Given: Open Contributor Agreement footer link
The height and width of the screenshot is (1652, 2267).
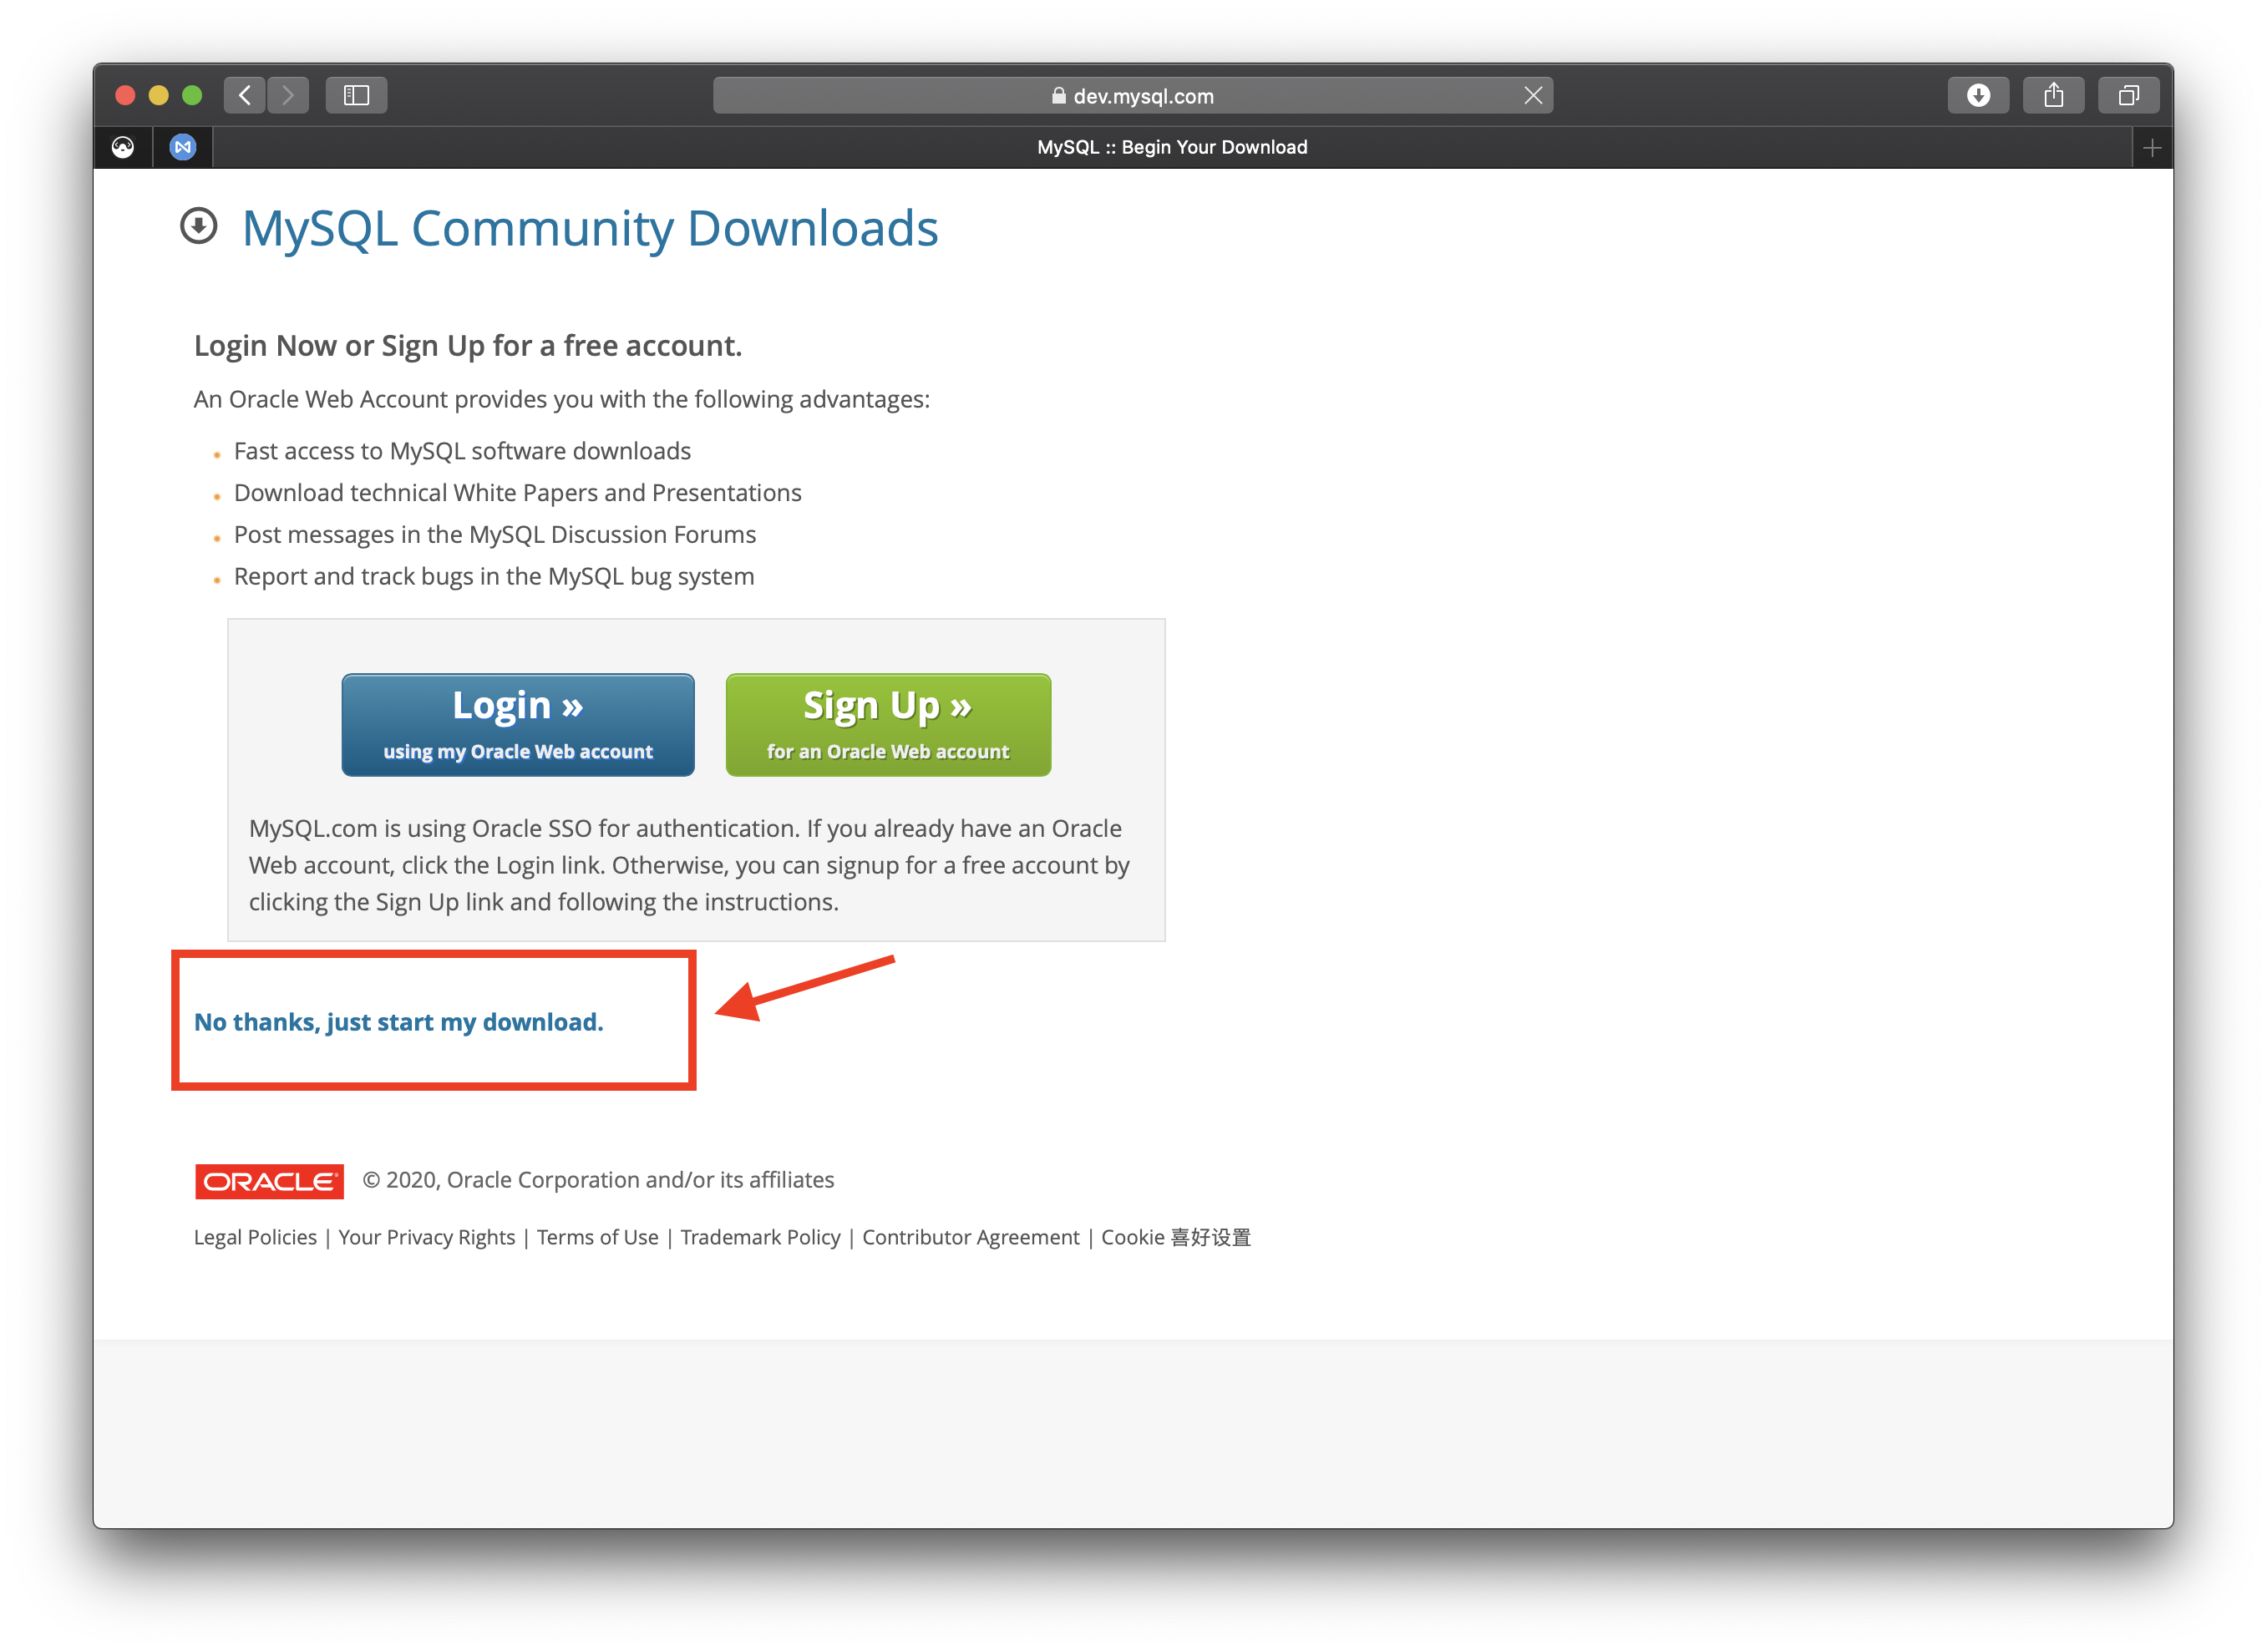Looking at the screenshot, I should [970, 1237].
